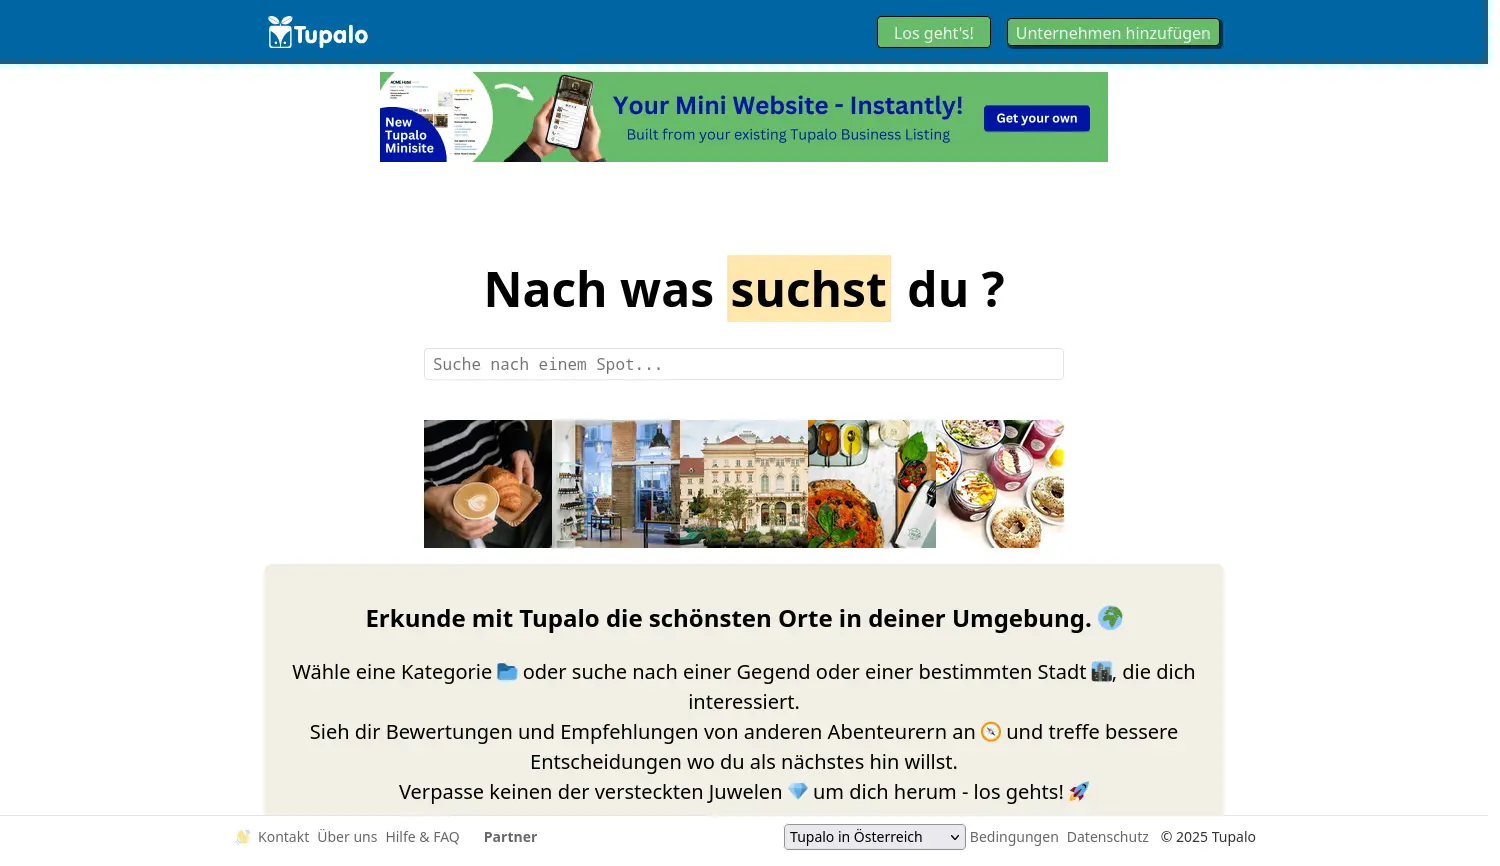Image resolution: width=1500 pixels, height=866 pixels.
Task: Click the folder emoji next to Kategorie
Action: (507, 672)
